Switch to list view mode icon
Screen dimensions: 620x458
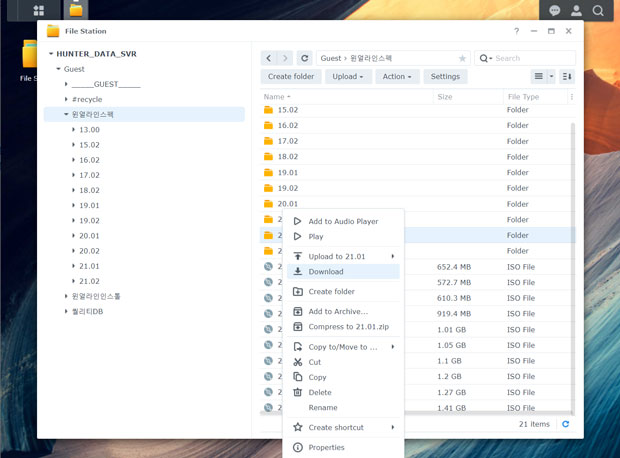click(539, 76)
